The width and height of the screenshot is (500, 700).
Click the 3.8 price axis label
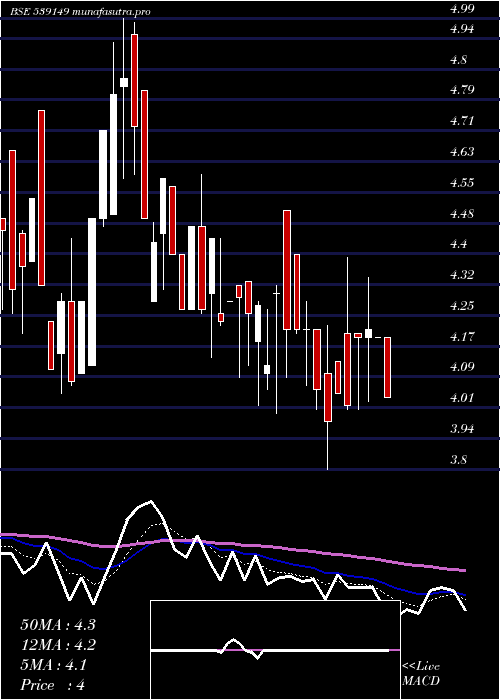[458, 460]
